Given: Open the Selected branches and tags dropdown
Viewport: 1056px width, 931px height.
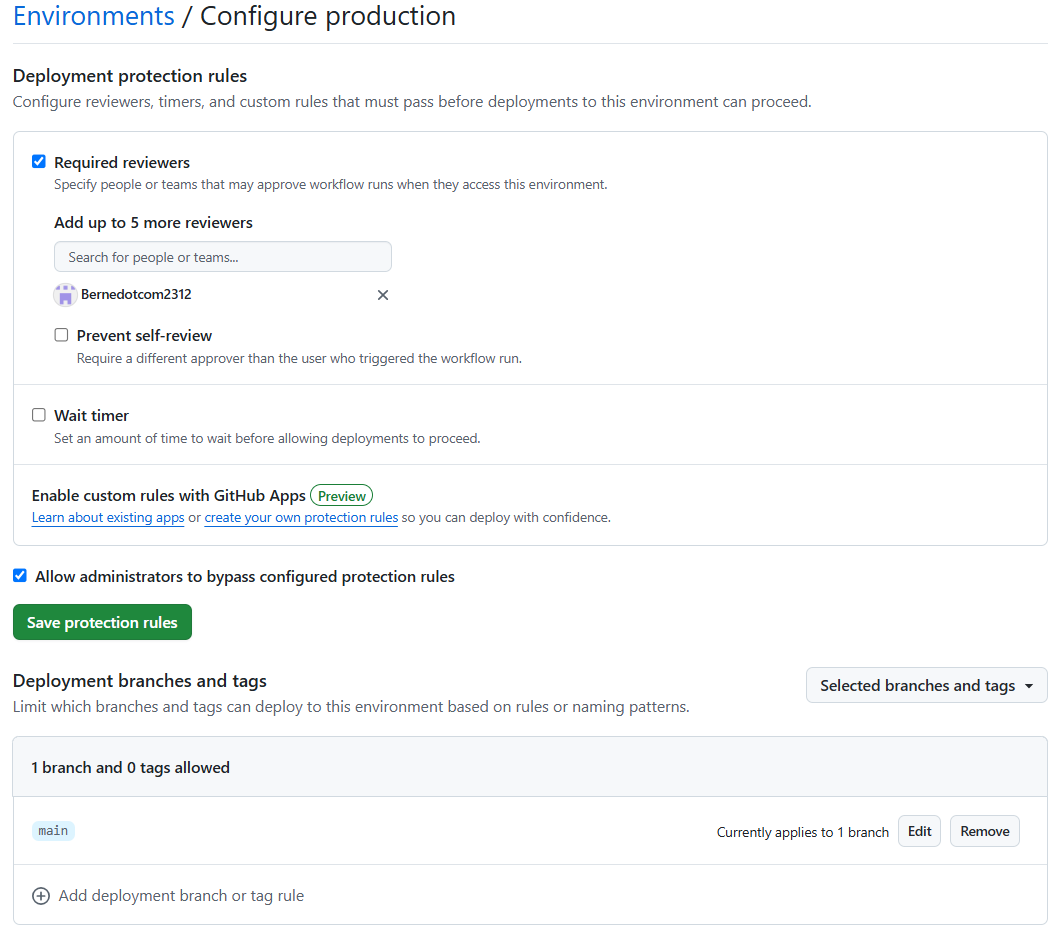Looking at the screenshot, I should [926, 685].
